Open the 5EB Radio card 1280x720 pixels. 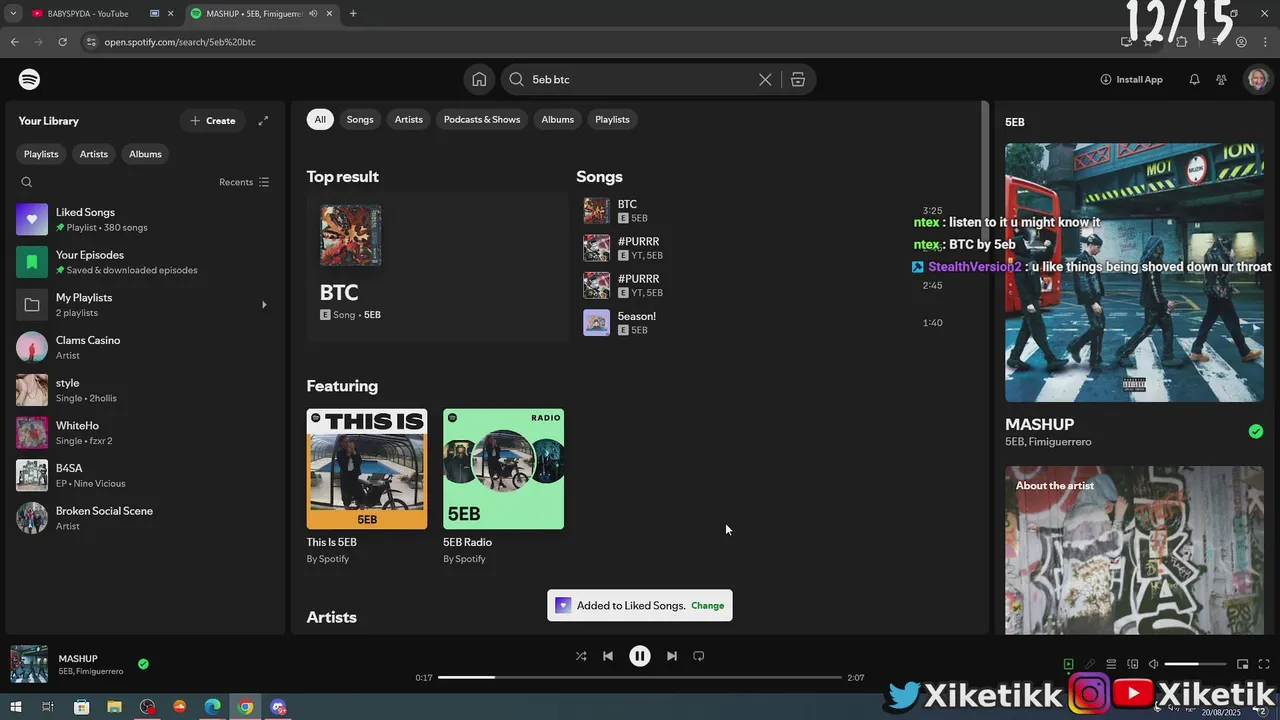(503, 487)
